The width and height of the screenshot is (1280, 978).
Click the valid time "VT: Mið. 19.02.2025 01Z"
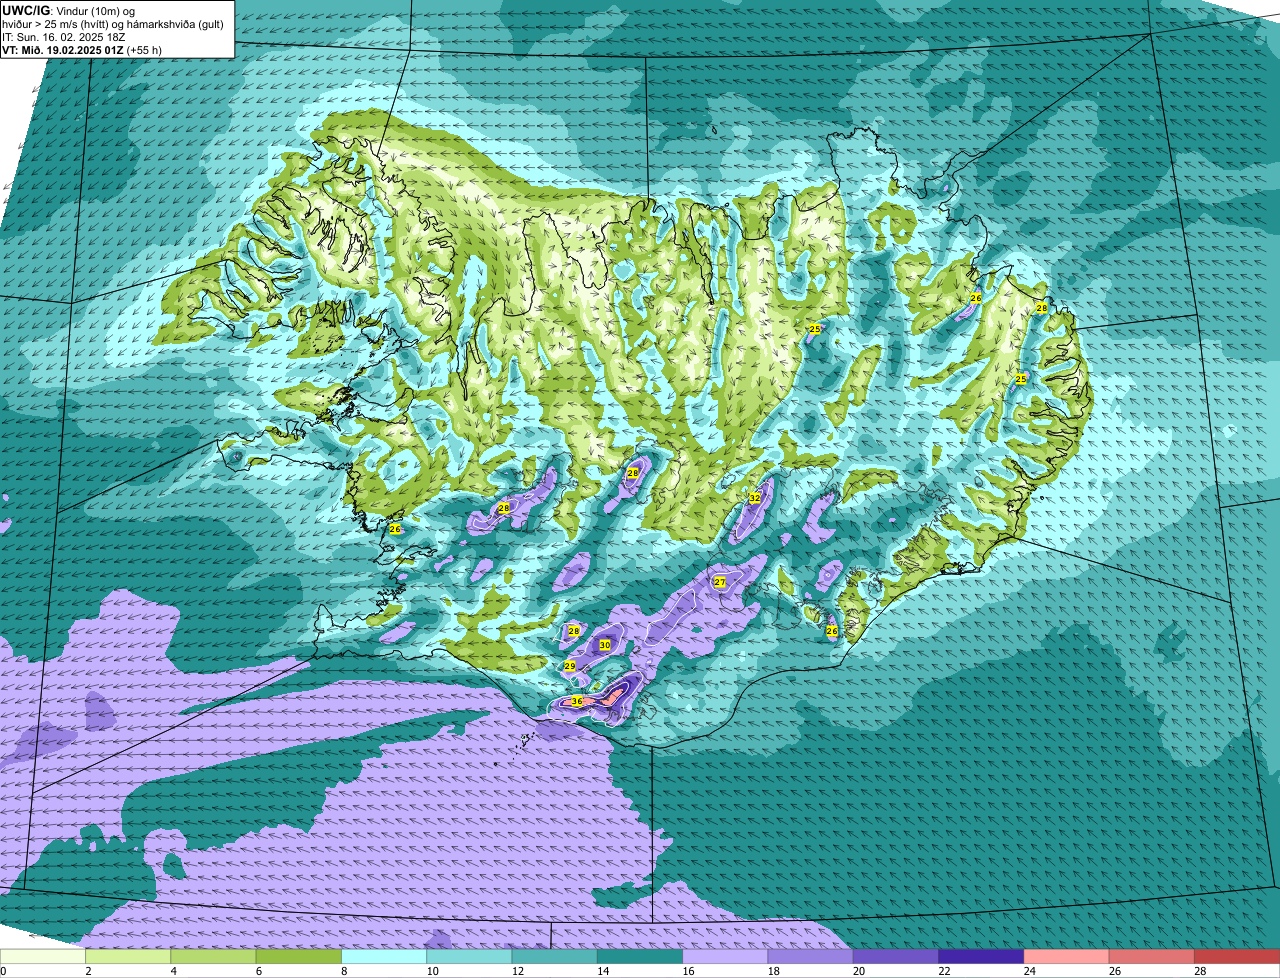click(x=63, y=49)
